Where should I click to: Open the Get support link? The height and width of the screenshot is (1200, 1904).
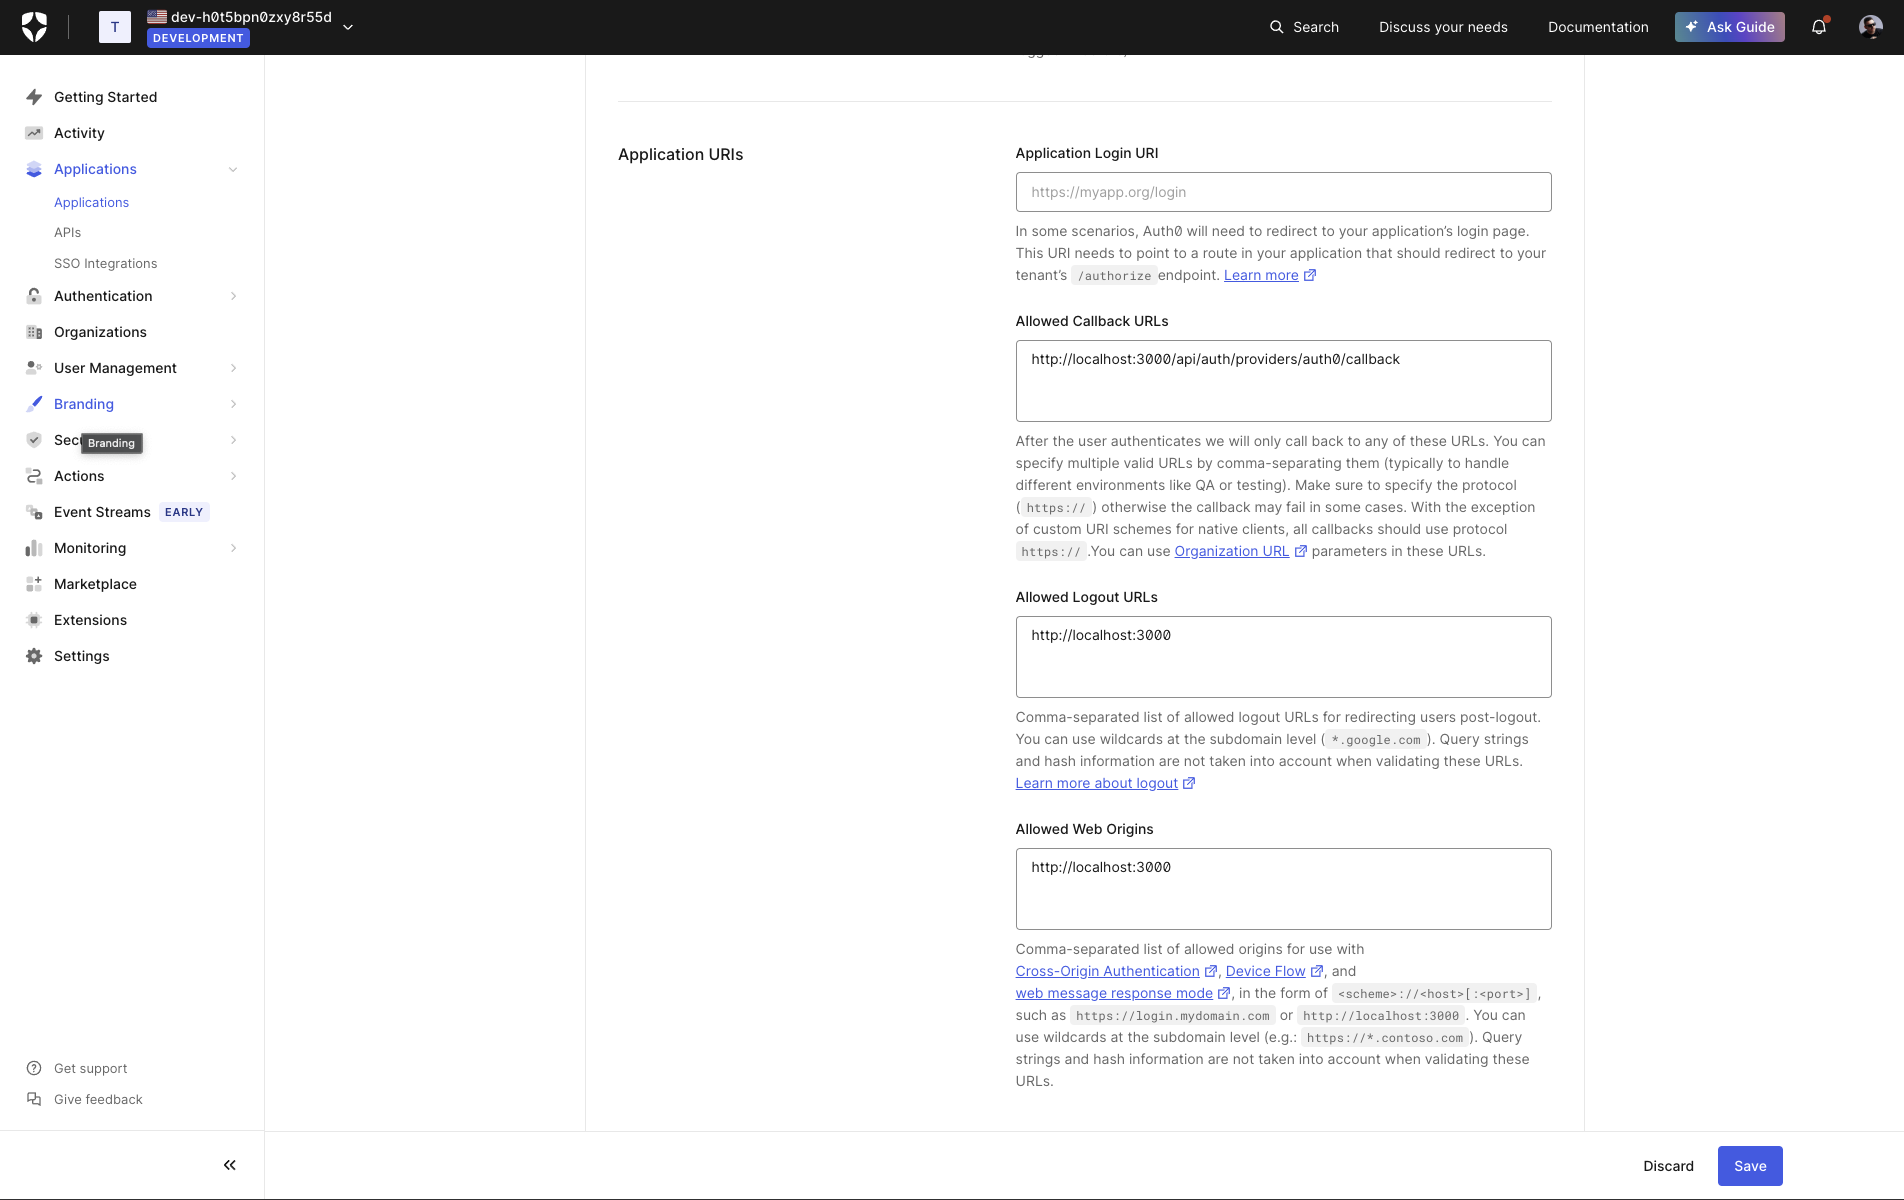[90, 1068]
